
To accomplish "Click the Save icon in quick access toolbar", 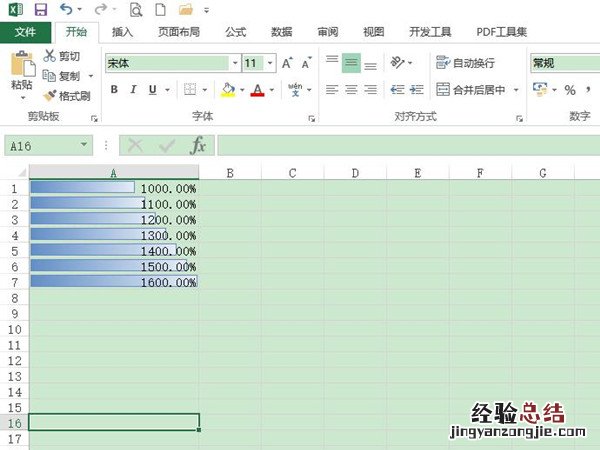I will point(40,10).
